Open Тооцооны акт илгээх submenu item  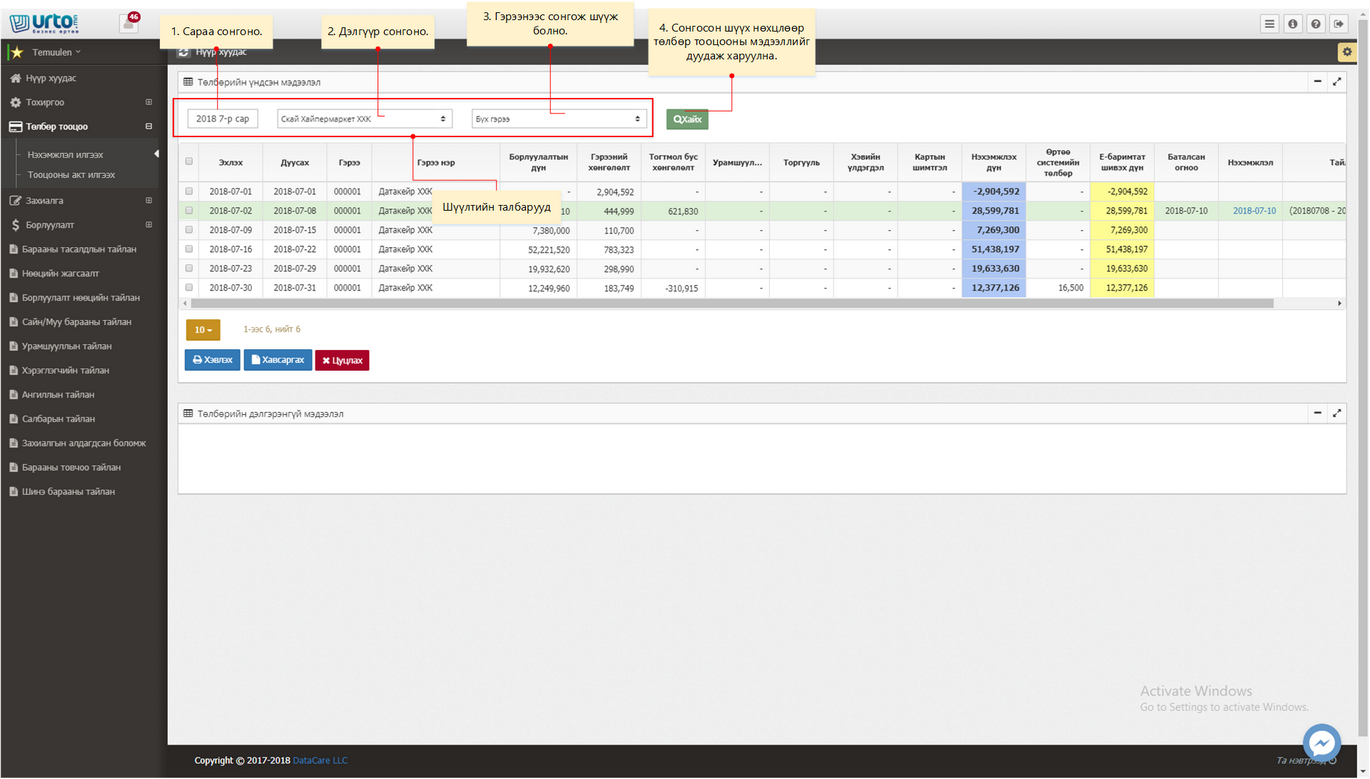(x=72, y=175)
